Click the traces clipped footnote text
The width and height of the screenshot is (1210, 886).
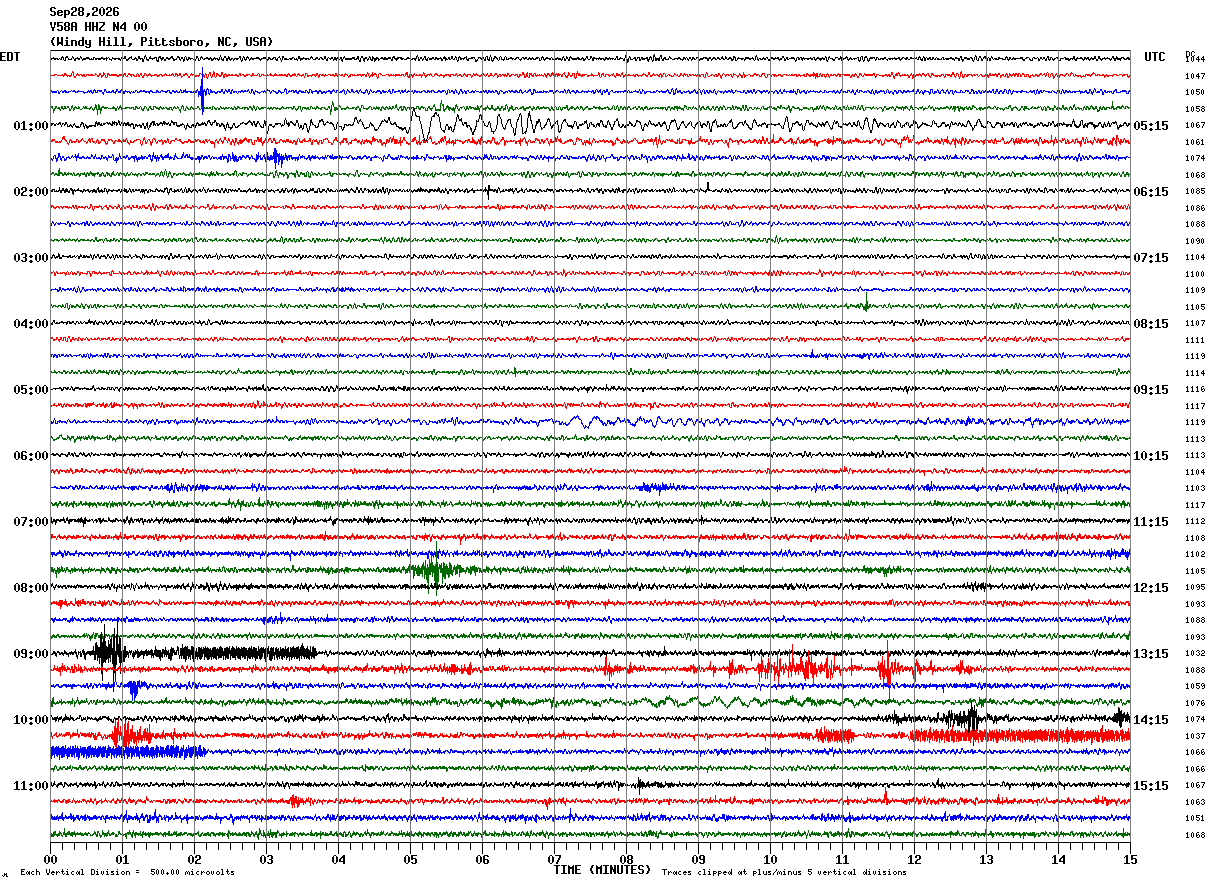pyautogui.click(x=784, y=872)
